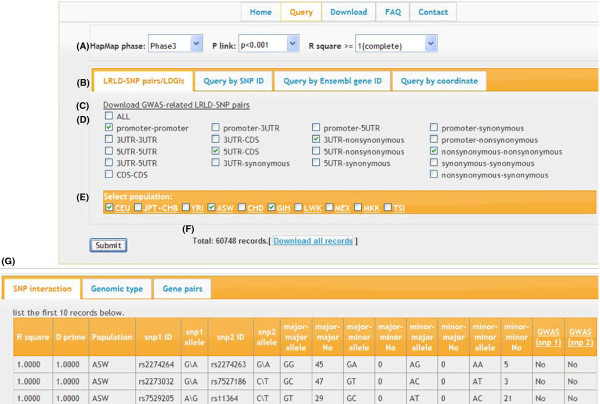
Task: Open the HapMap phase dropdown
Action: click(174, 45)
